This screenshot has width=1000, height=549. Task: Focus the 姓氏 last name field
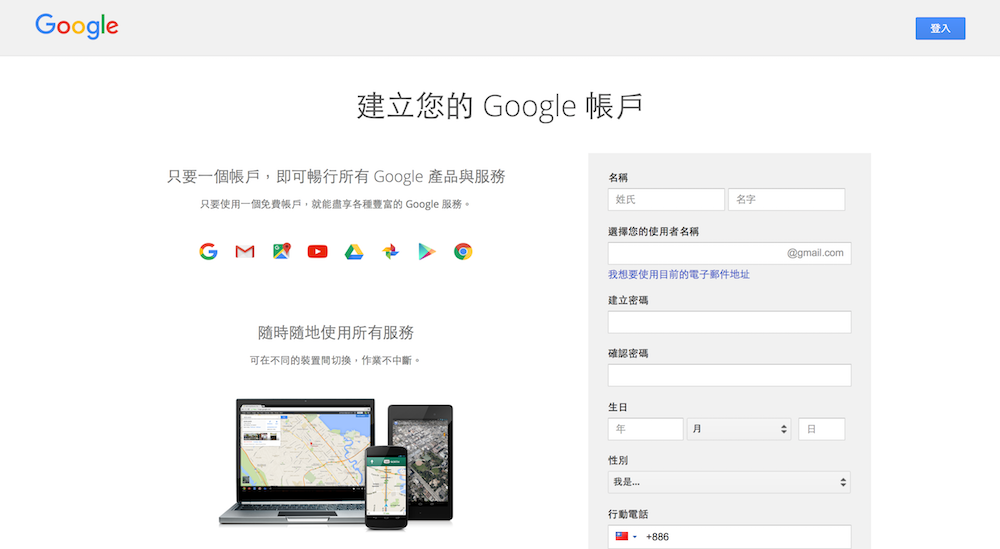pos(666,200)
